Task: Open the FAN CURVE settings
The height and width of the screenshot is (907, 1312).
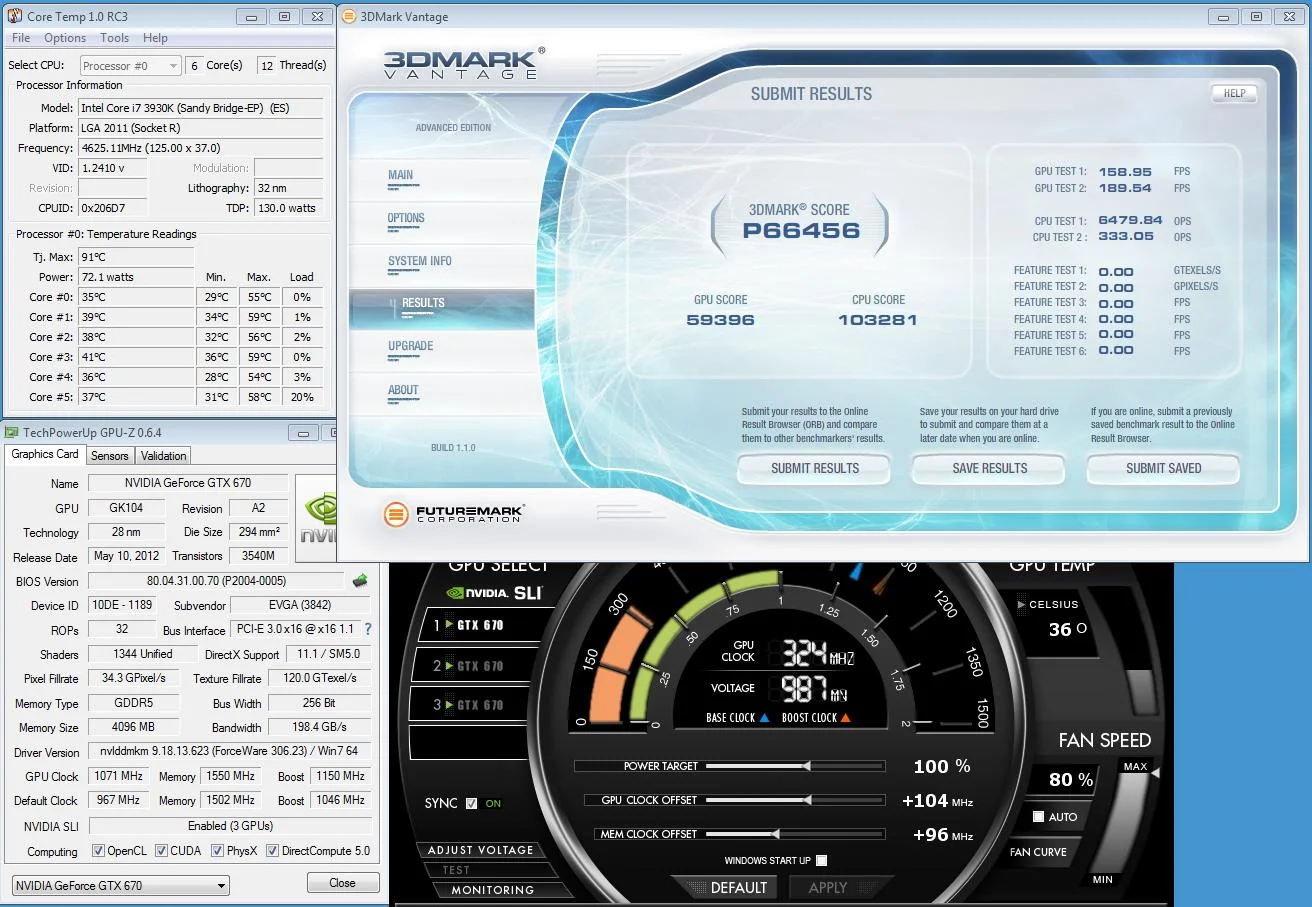Action: click(x=1038, y=852)
